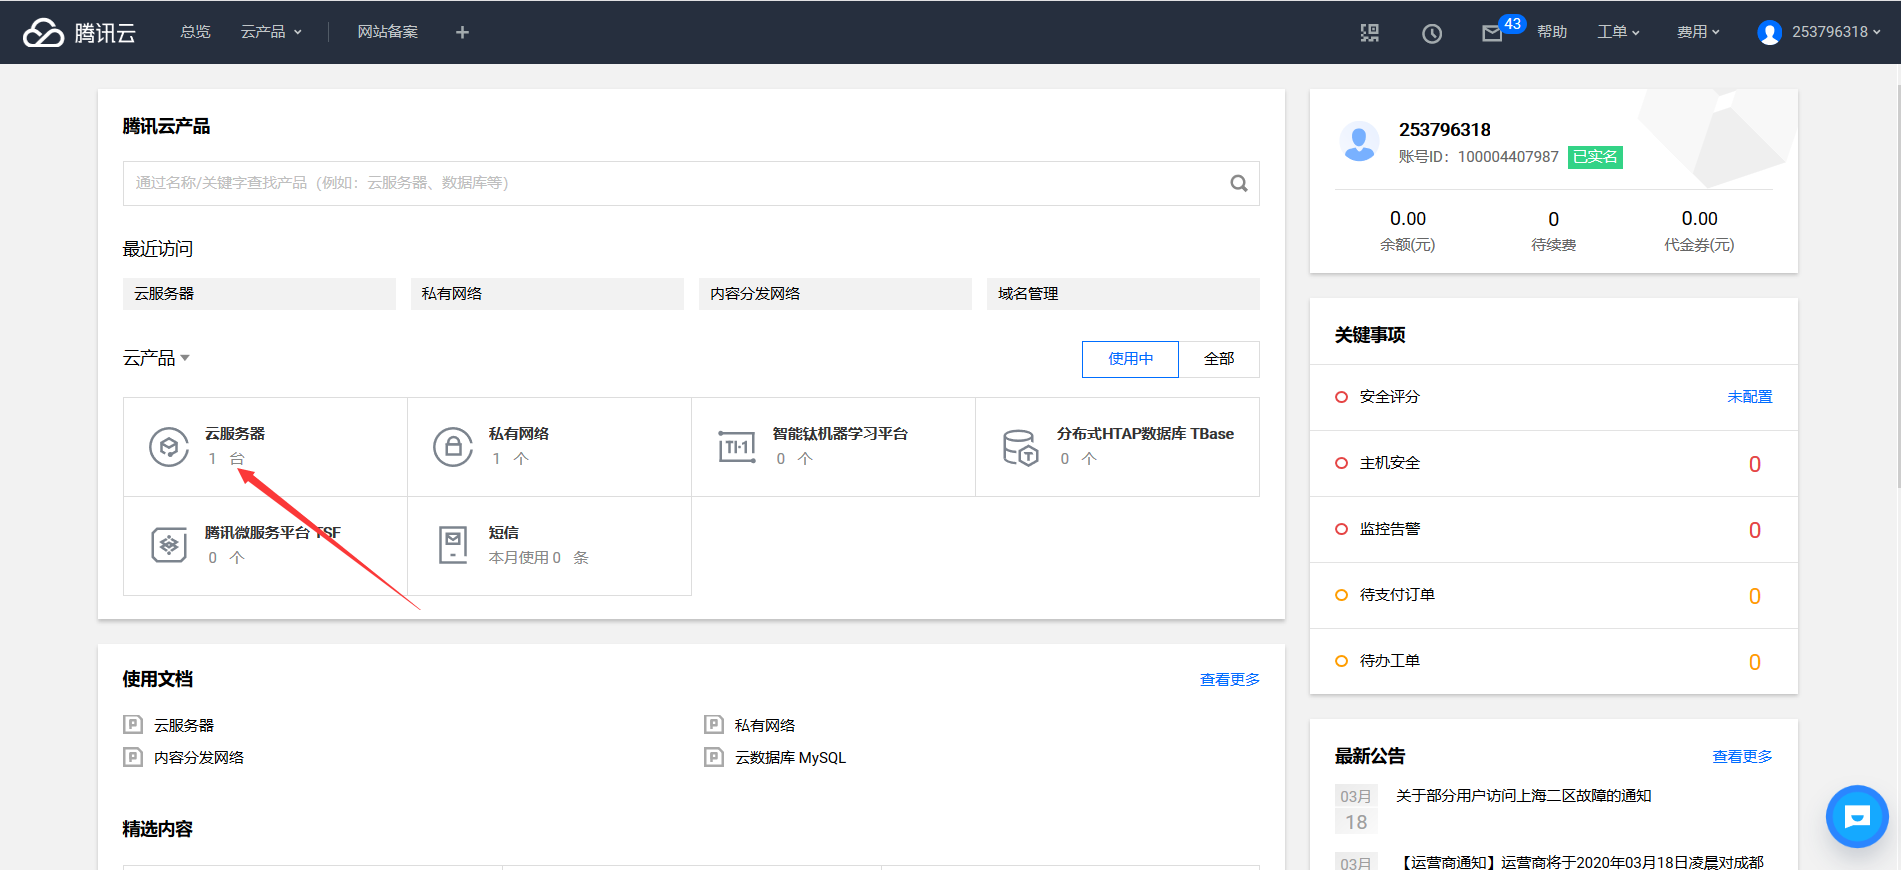The height and width of the screenshot is (870, 1901).
Task: Open 帮助 in the top bar
Action: pos(1552,32)
